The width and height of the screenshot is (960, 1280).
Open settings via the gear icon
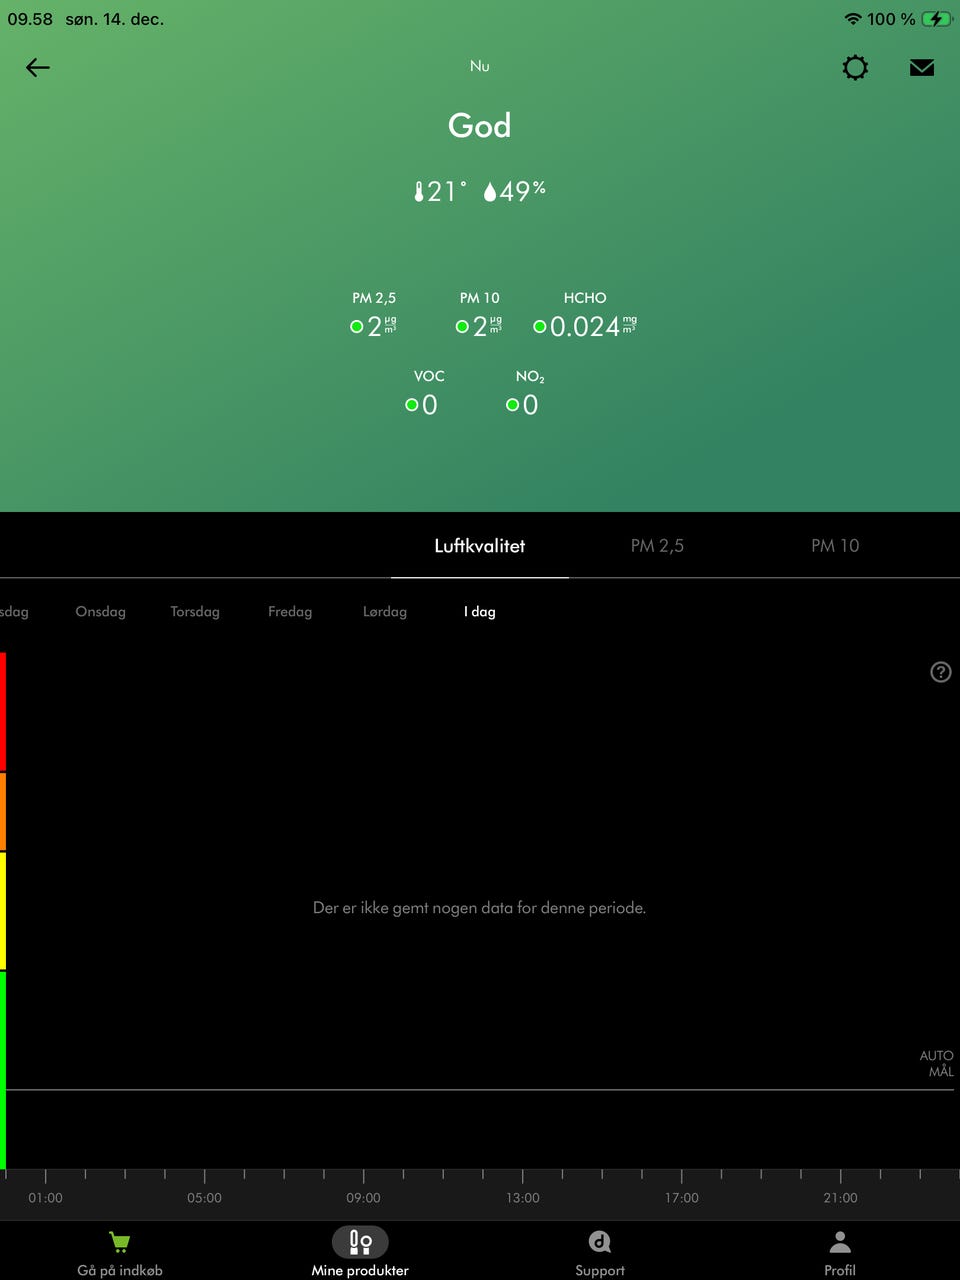[x=855, y=68]
